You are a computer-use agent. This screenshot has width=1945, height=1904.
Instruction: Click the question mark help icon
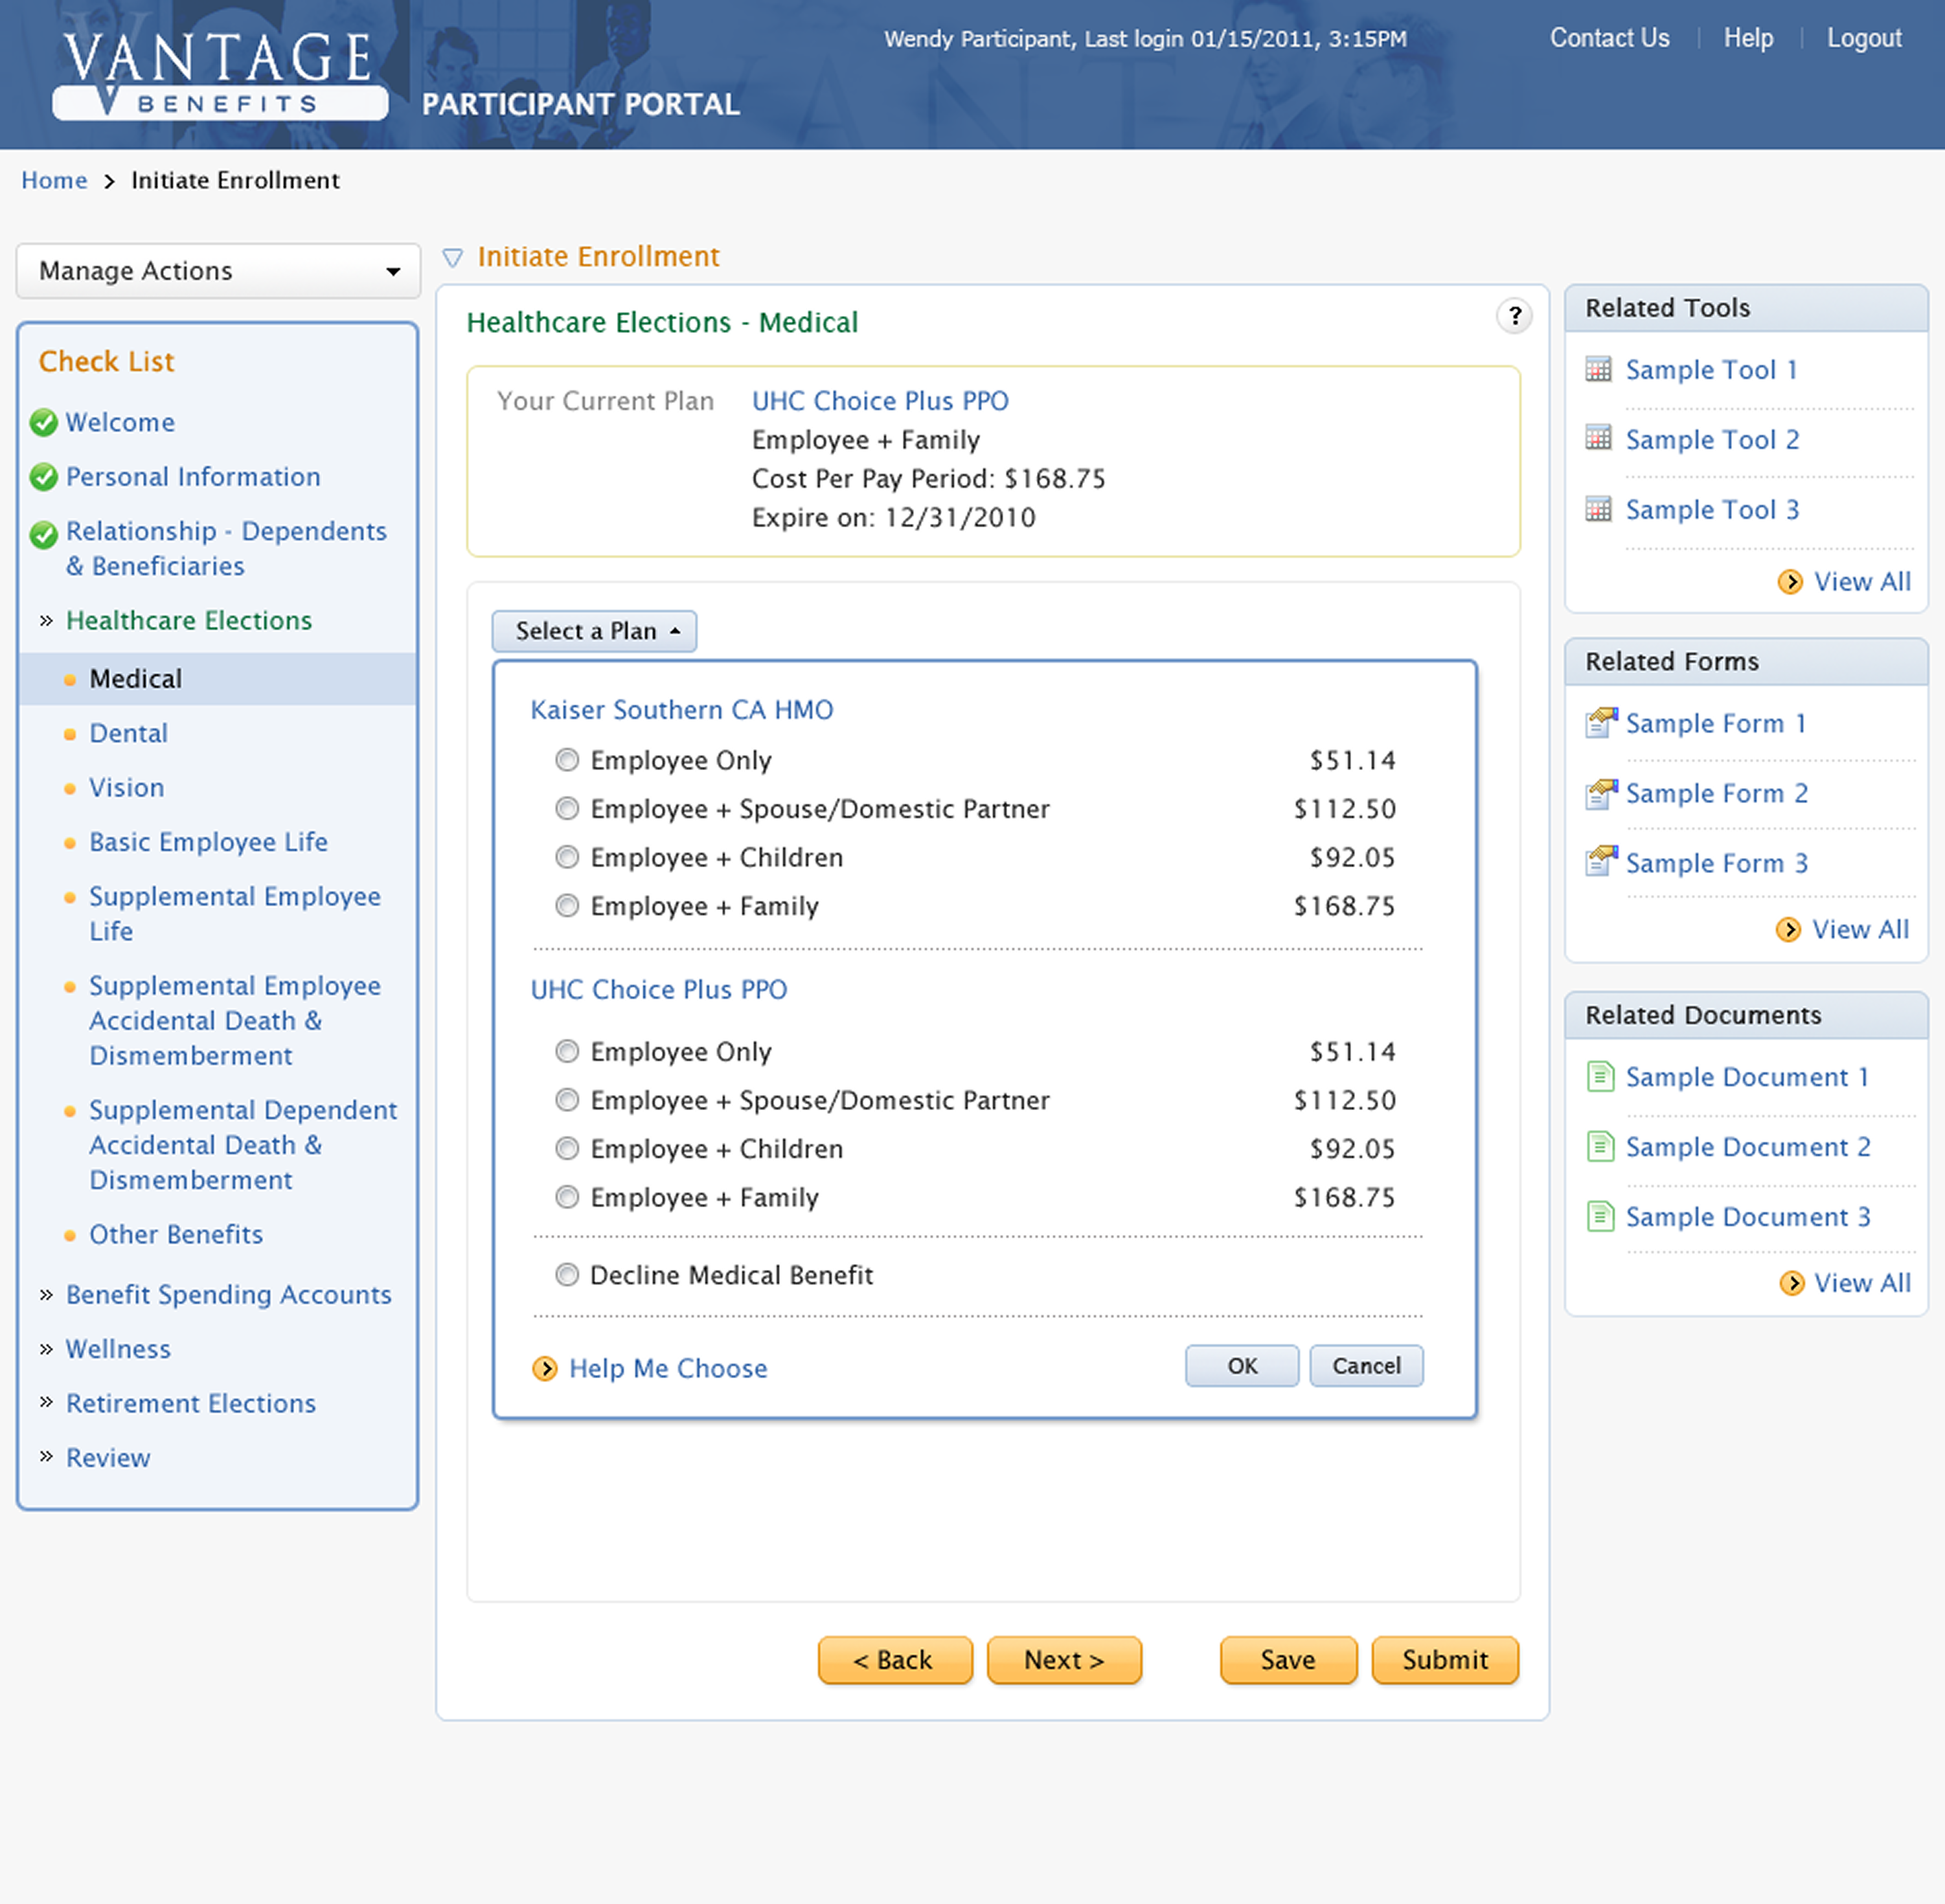pyautogui.click(x=1514, y=316)
